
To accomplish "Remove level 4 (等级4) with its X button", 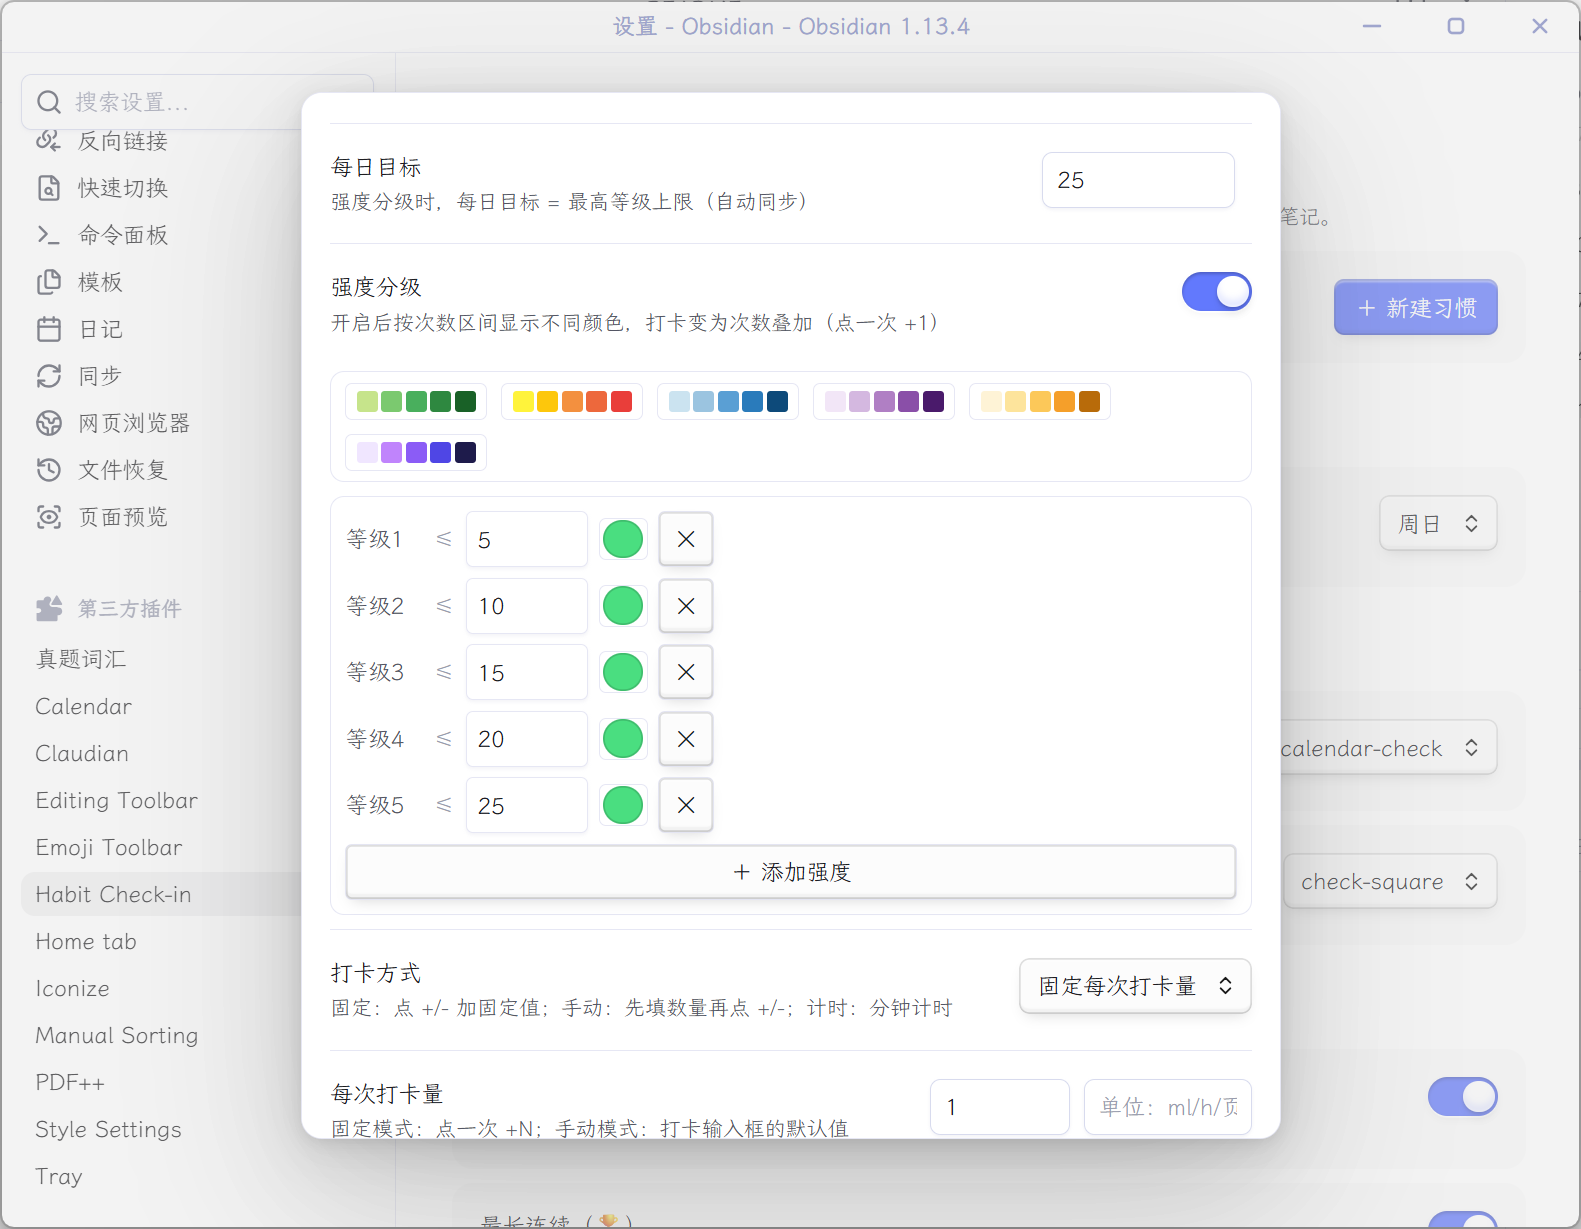I will 686,739.
